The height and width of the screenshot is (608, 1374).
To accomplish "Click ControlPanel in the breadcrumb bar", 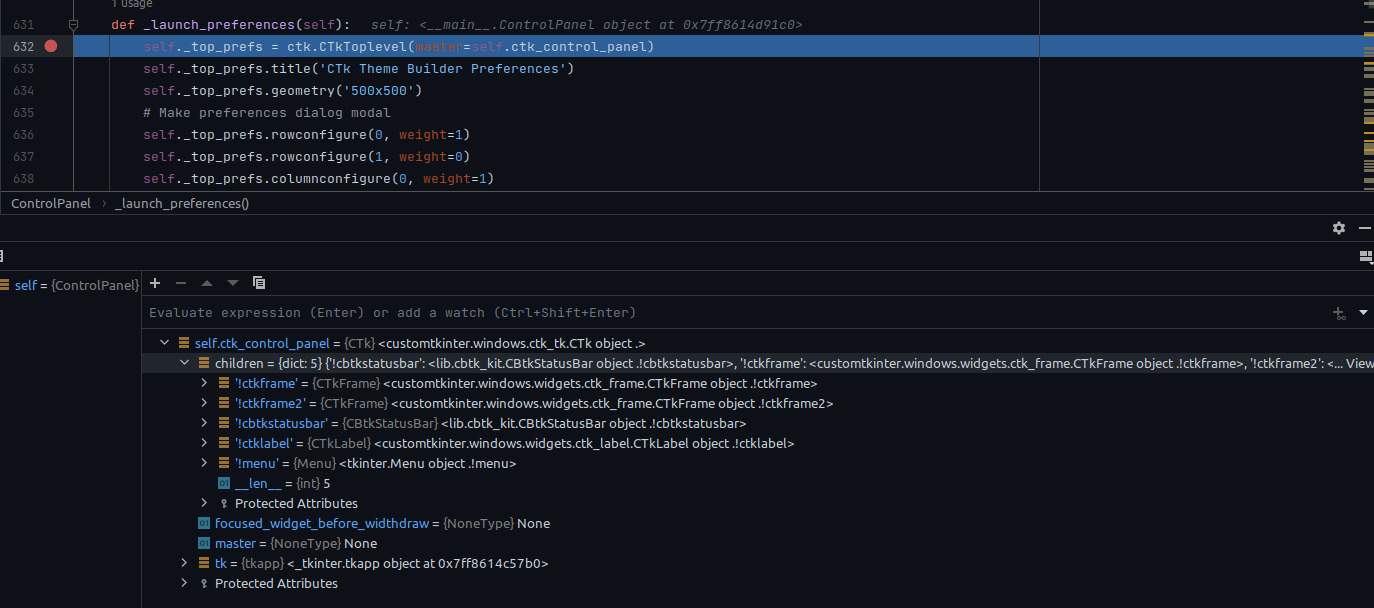I will (x=50, y=203).
